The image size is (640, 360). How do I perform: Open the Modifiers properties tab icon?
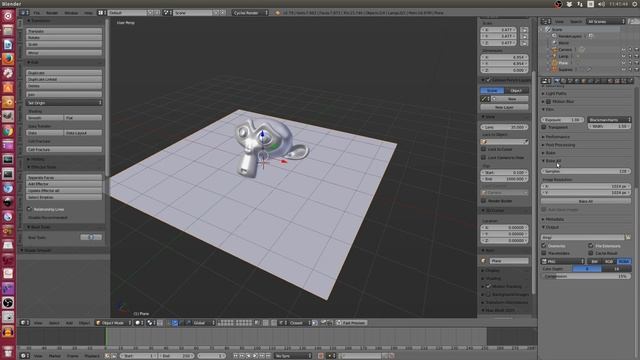597,81
